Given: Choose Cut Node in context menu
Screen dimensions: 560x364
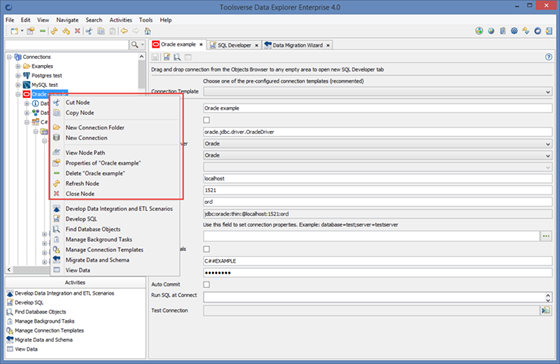Looking at the screenshot, I should pos(115,103).
